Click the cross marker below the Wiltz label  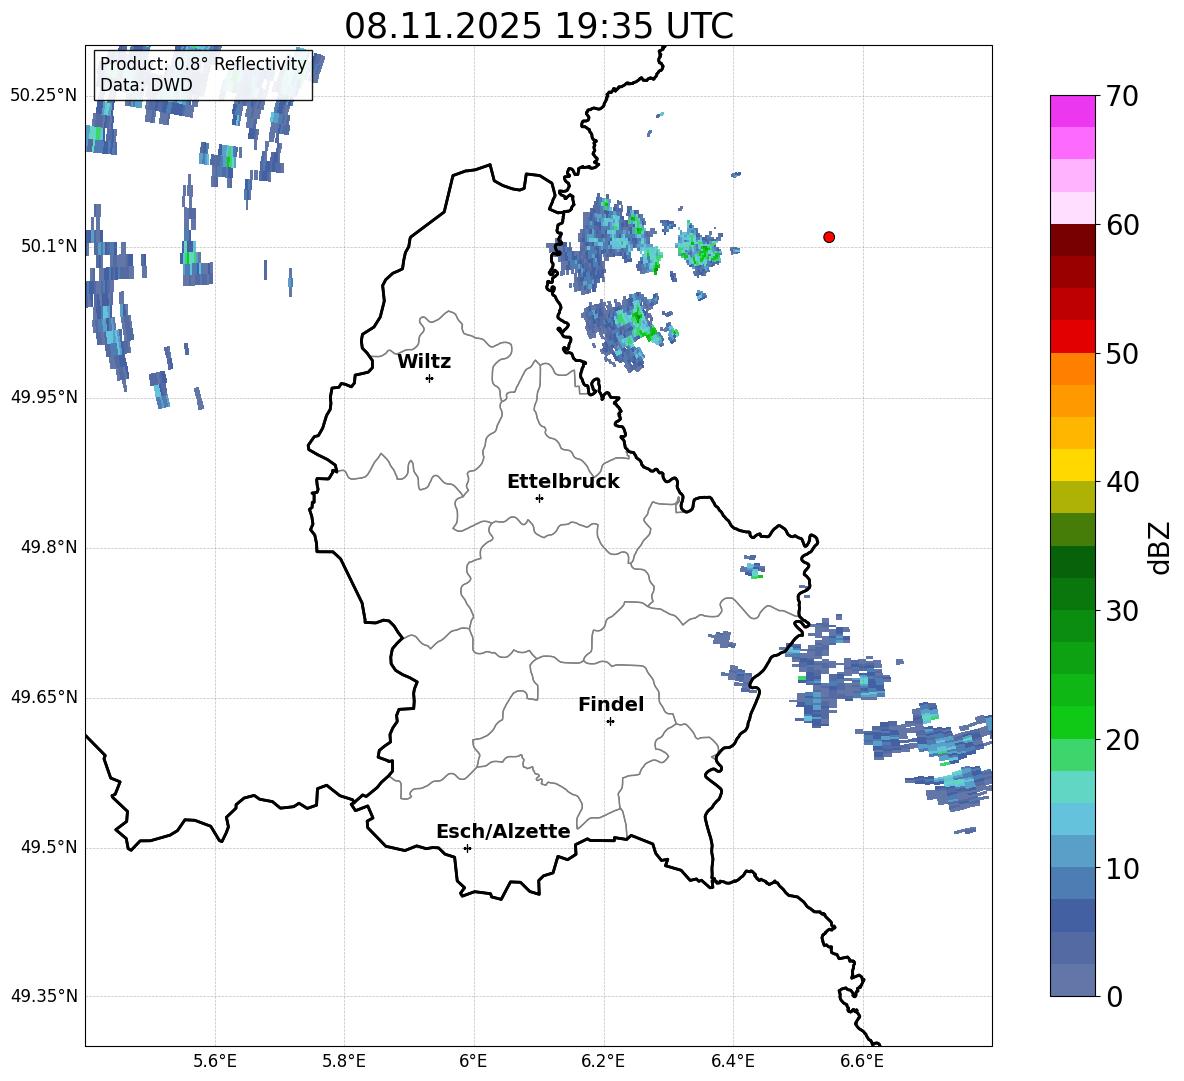pos(429,378)
